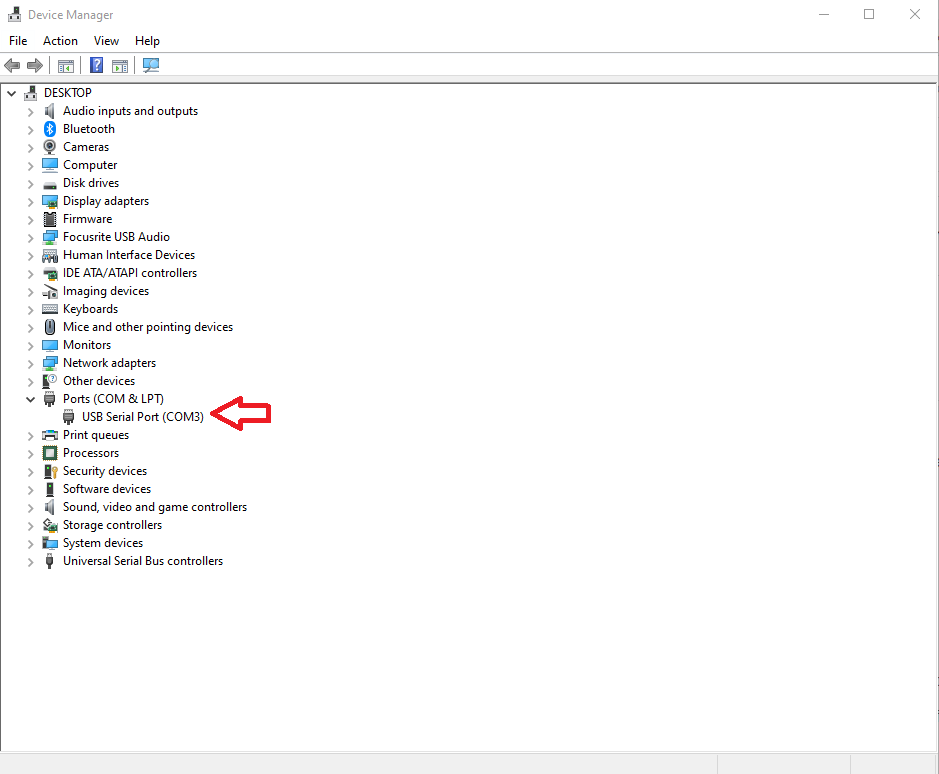This screenshot has height=774, width=939.
Task: Expand Universal Serial Bus controllers
Action: [31, 562]
